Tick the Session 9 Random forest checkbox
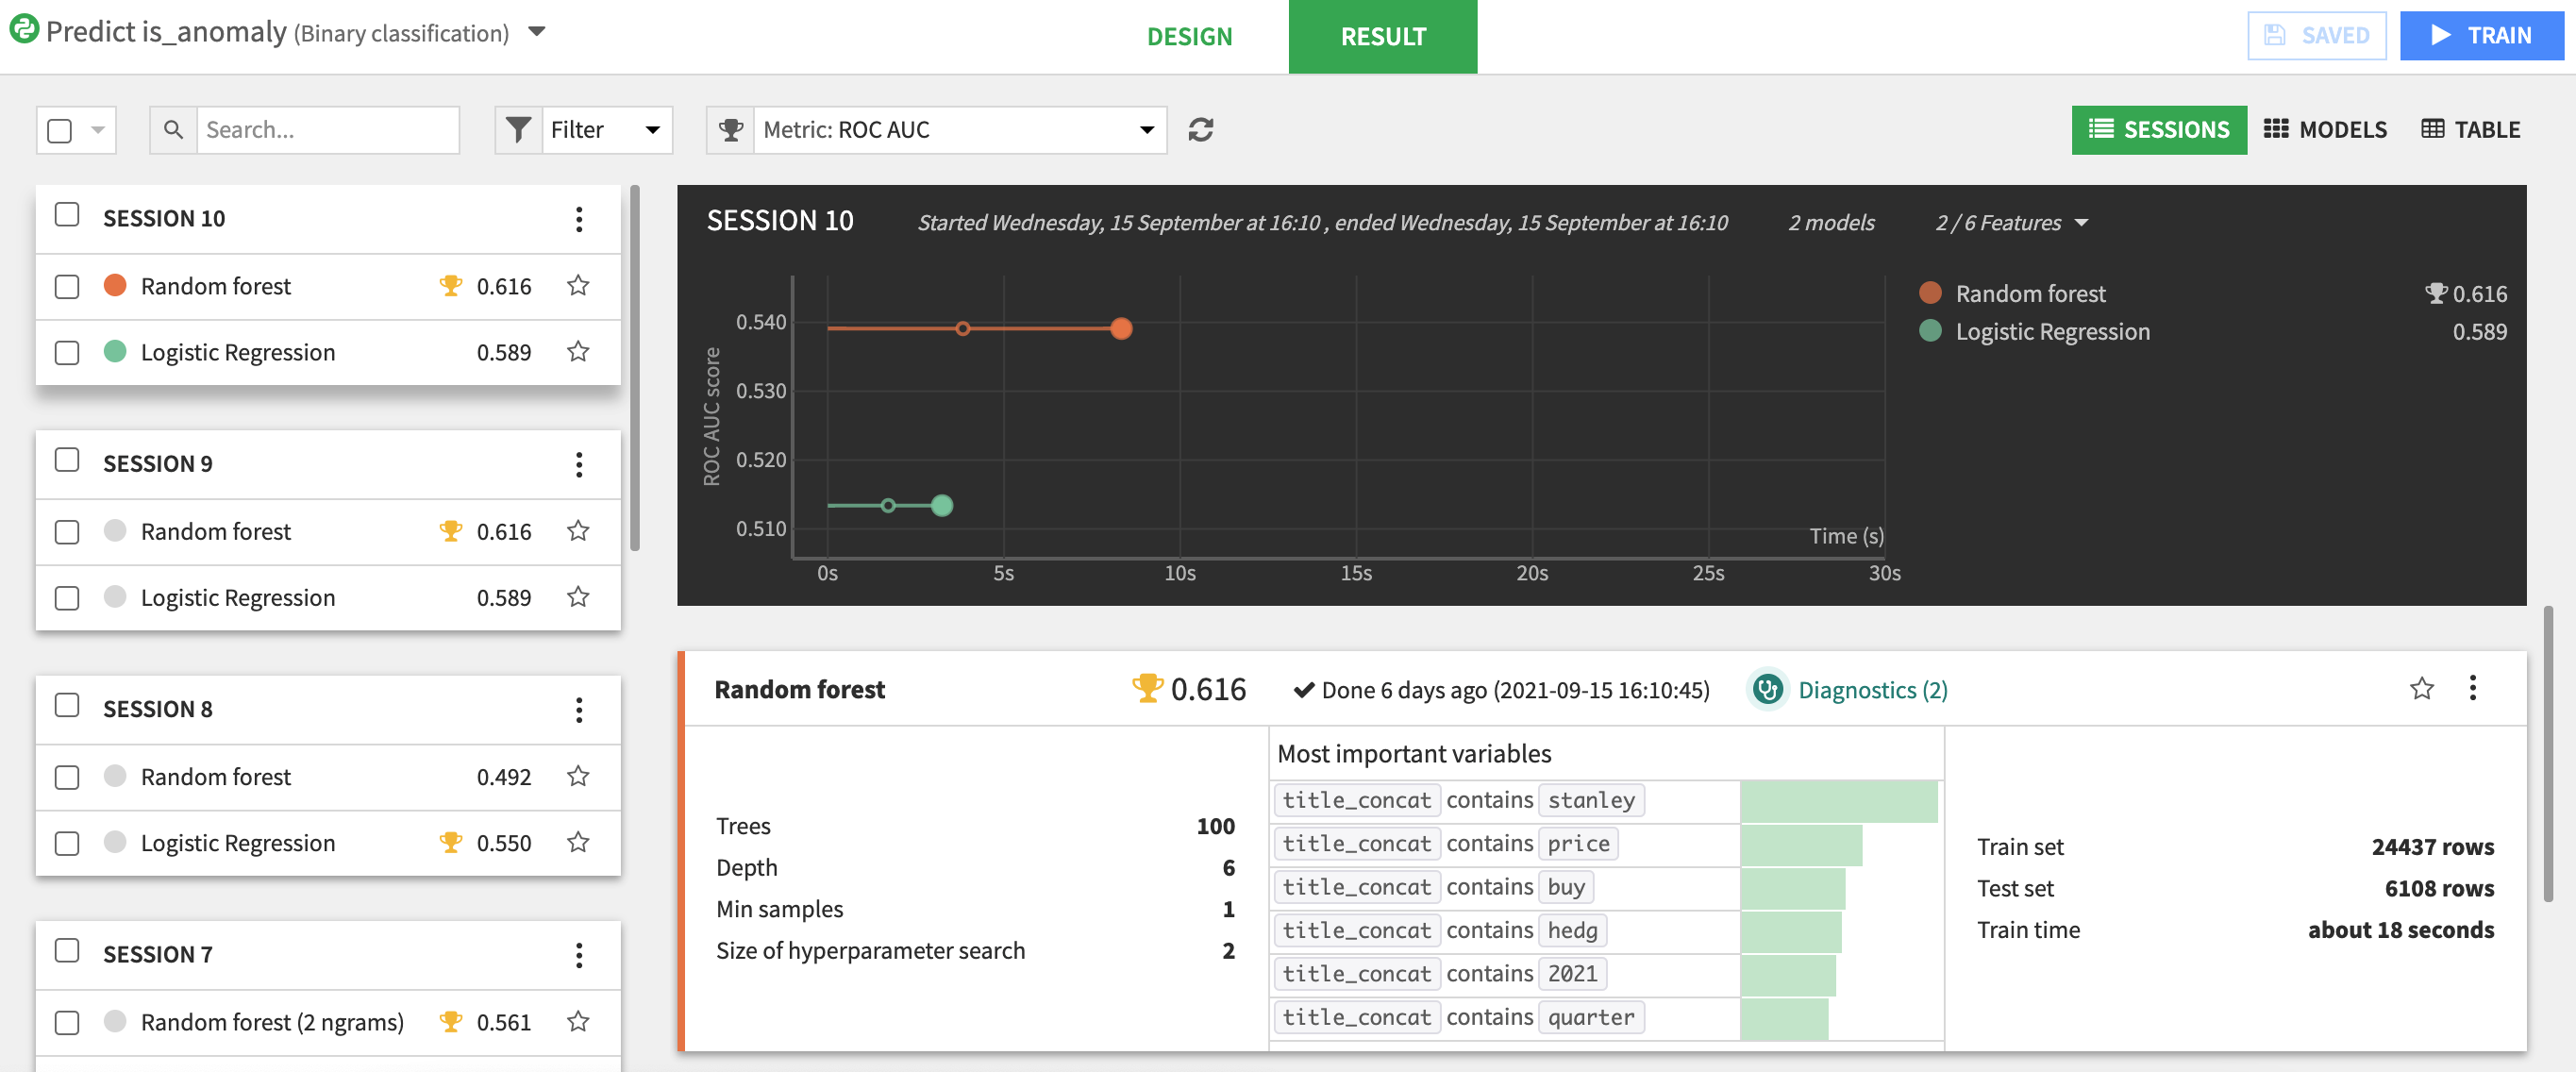This screenshot has width=2576, height=1072. (67, 532)
